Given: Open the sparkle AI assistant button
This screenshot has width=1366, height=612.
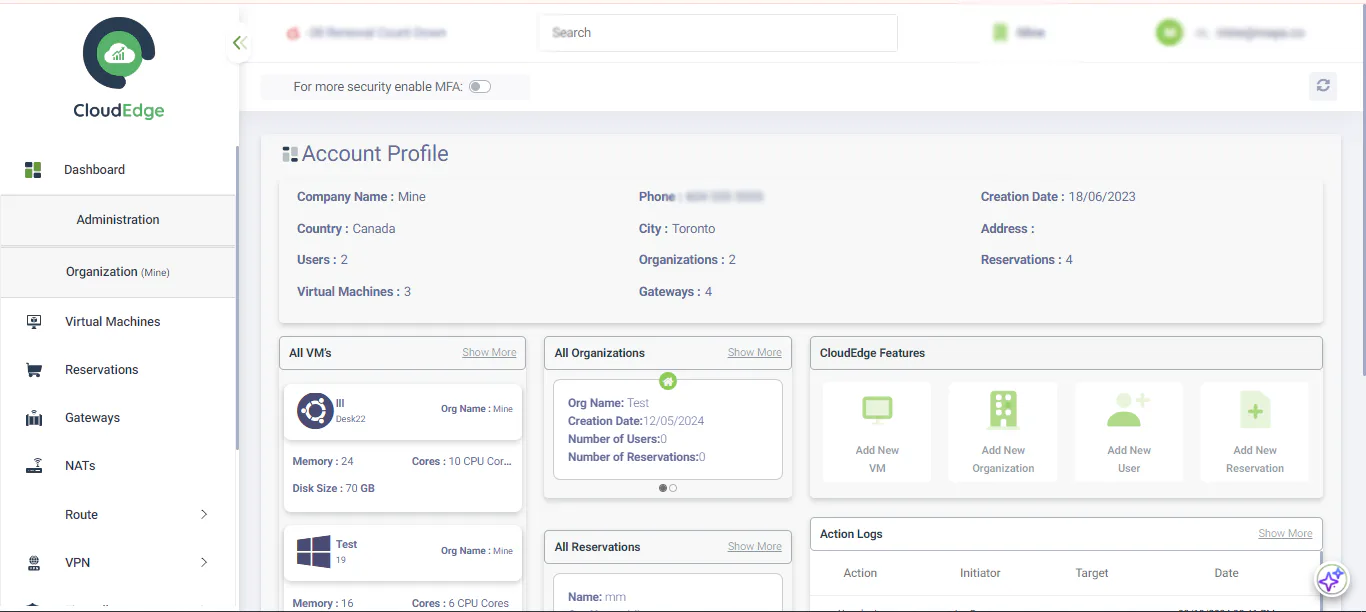Looking at the screenshot, I should click(x=1331, y=580).
